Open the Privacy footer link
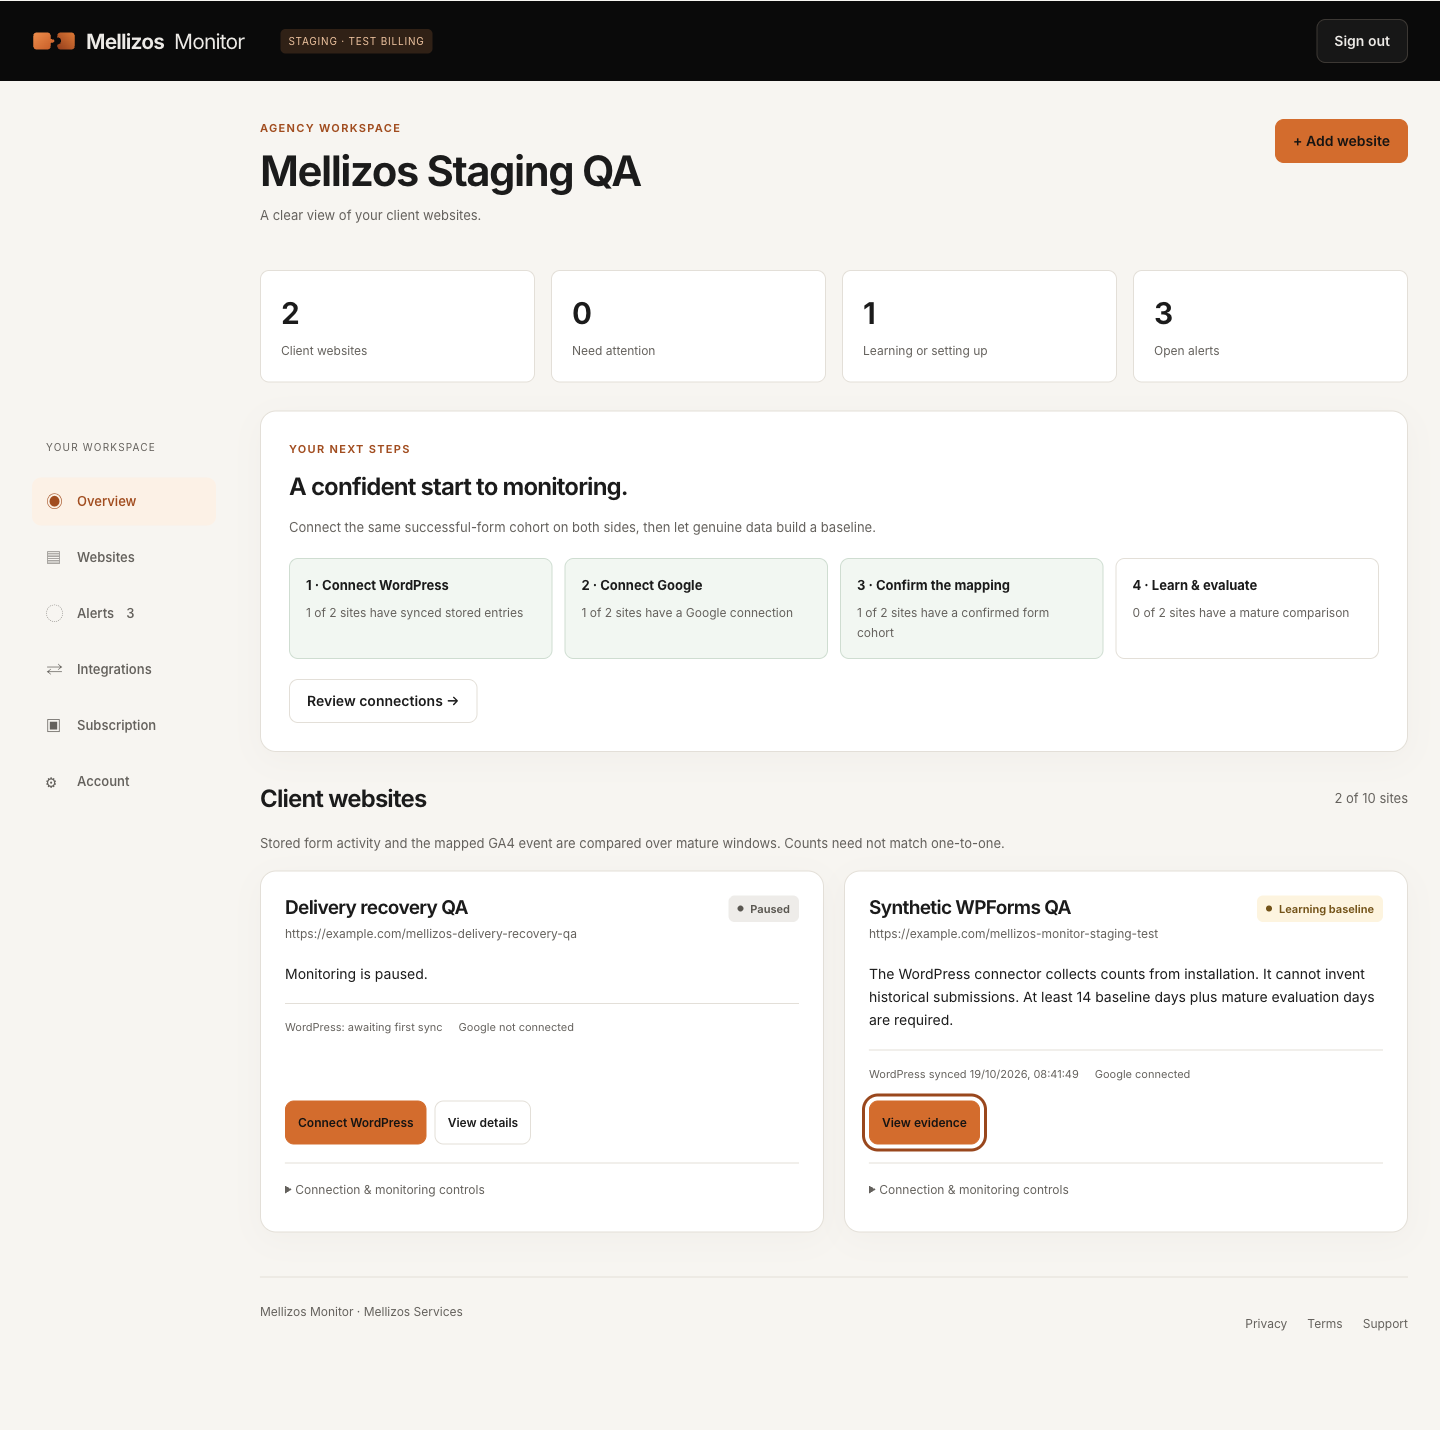Viewport: 1440px width, 1430px height. [x=1266, y=1324]
